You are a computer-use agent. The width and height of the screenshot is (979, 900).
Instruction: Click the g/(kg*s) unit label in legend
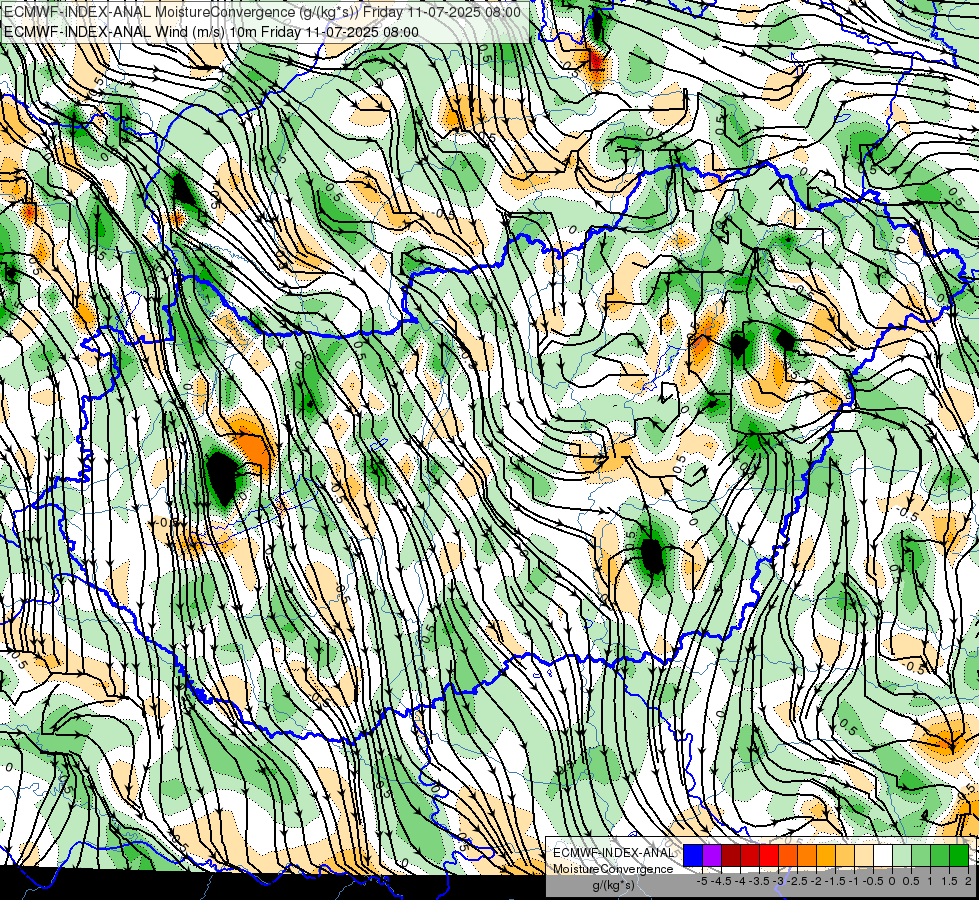tap(614, 885)
